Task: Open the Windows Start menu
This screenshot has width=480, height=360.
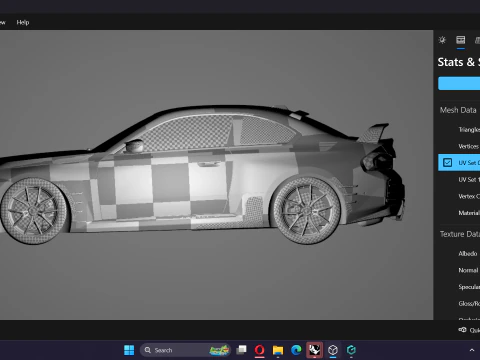Action: (x=129, y=350)
